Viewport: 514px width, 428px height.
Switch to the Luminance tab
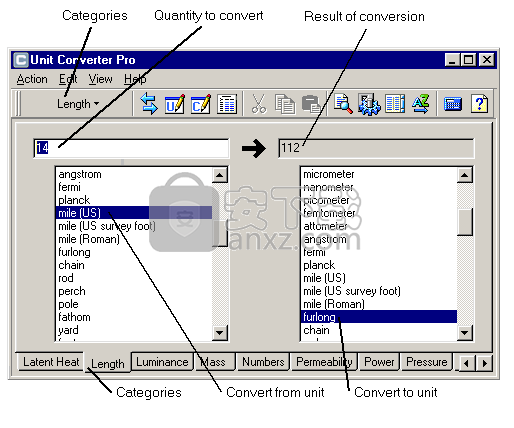(162, 362)
